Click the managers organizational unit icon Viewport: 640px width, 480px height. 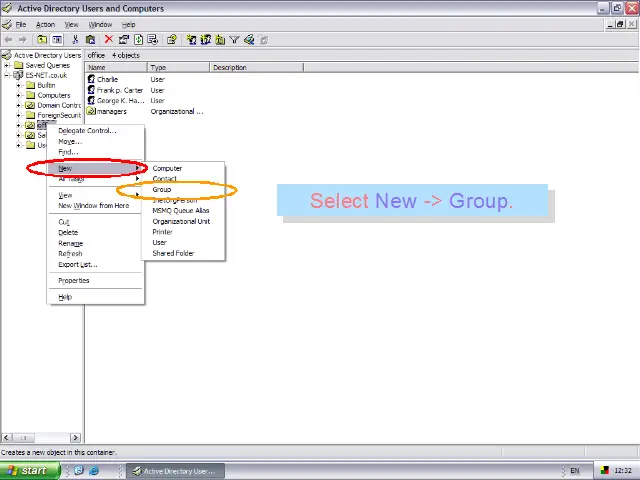(91, 111)
